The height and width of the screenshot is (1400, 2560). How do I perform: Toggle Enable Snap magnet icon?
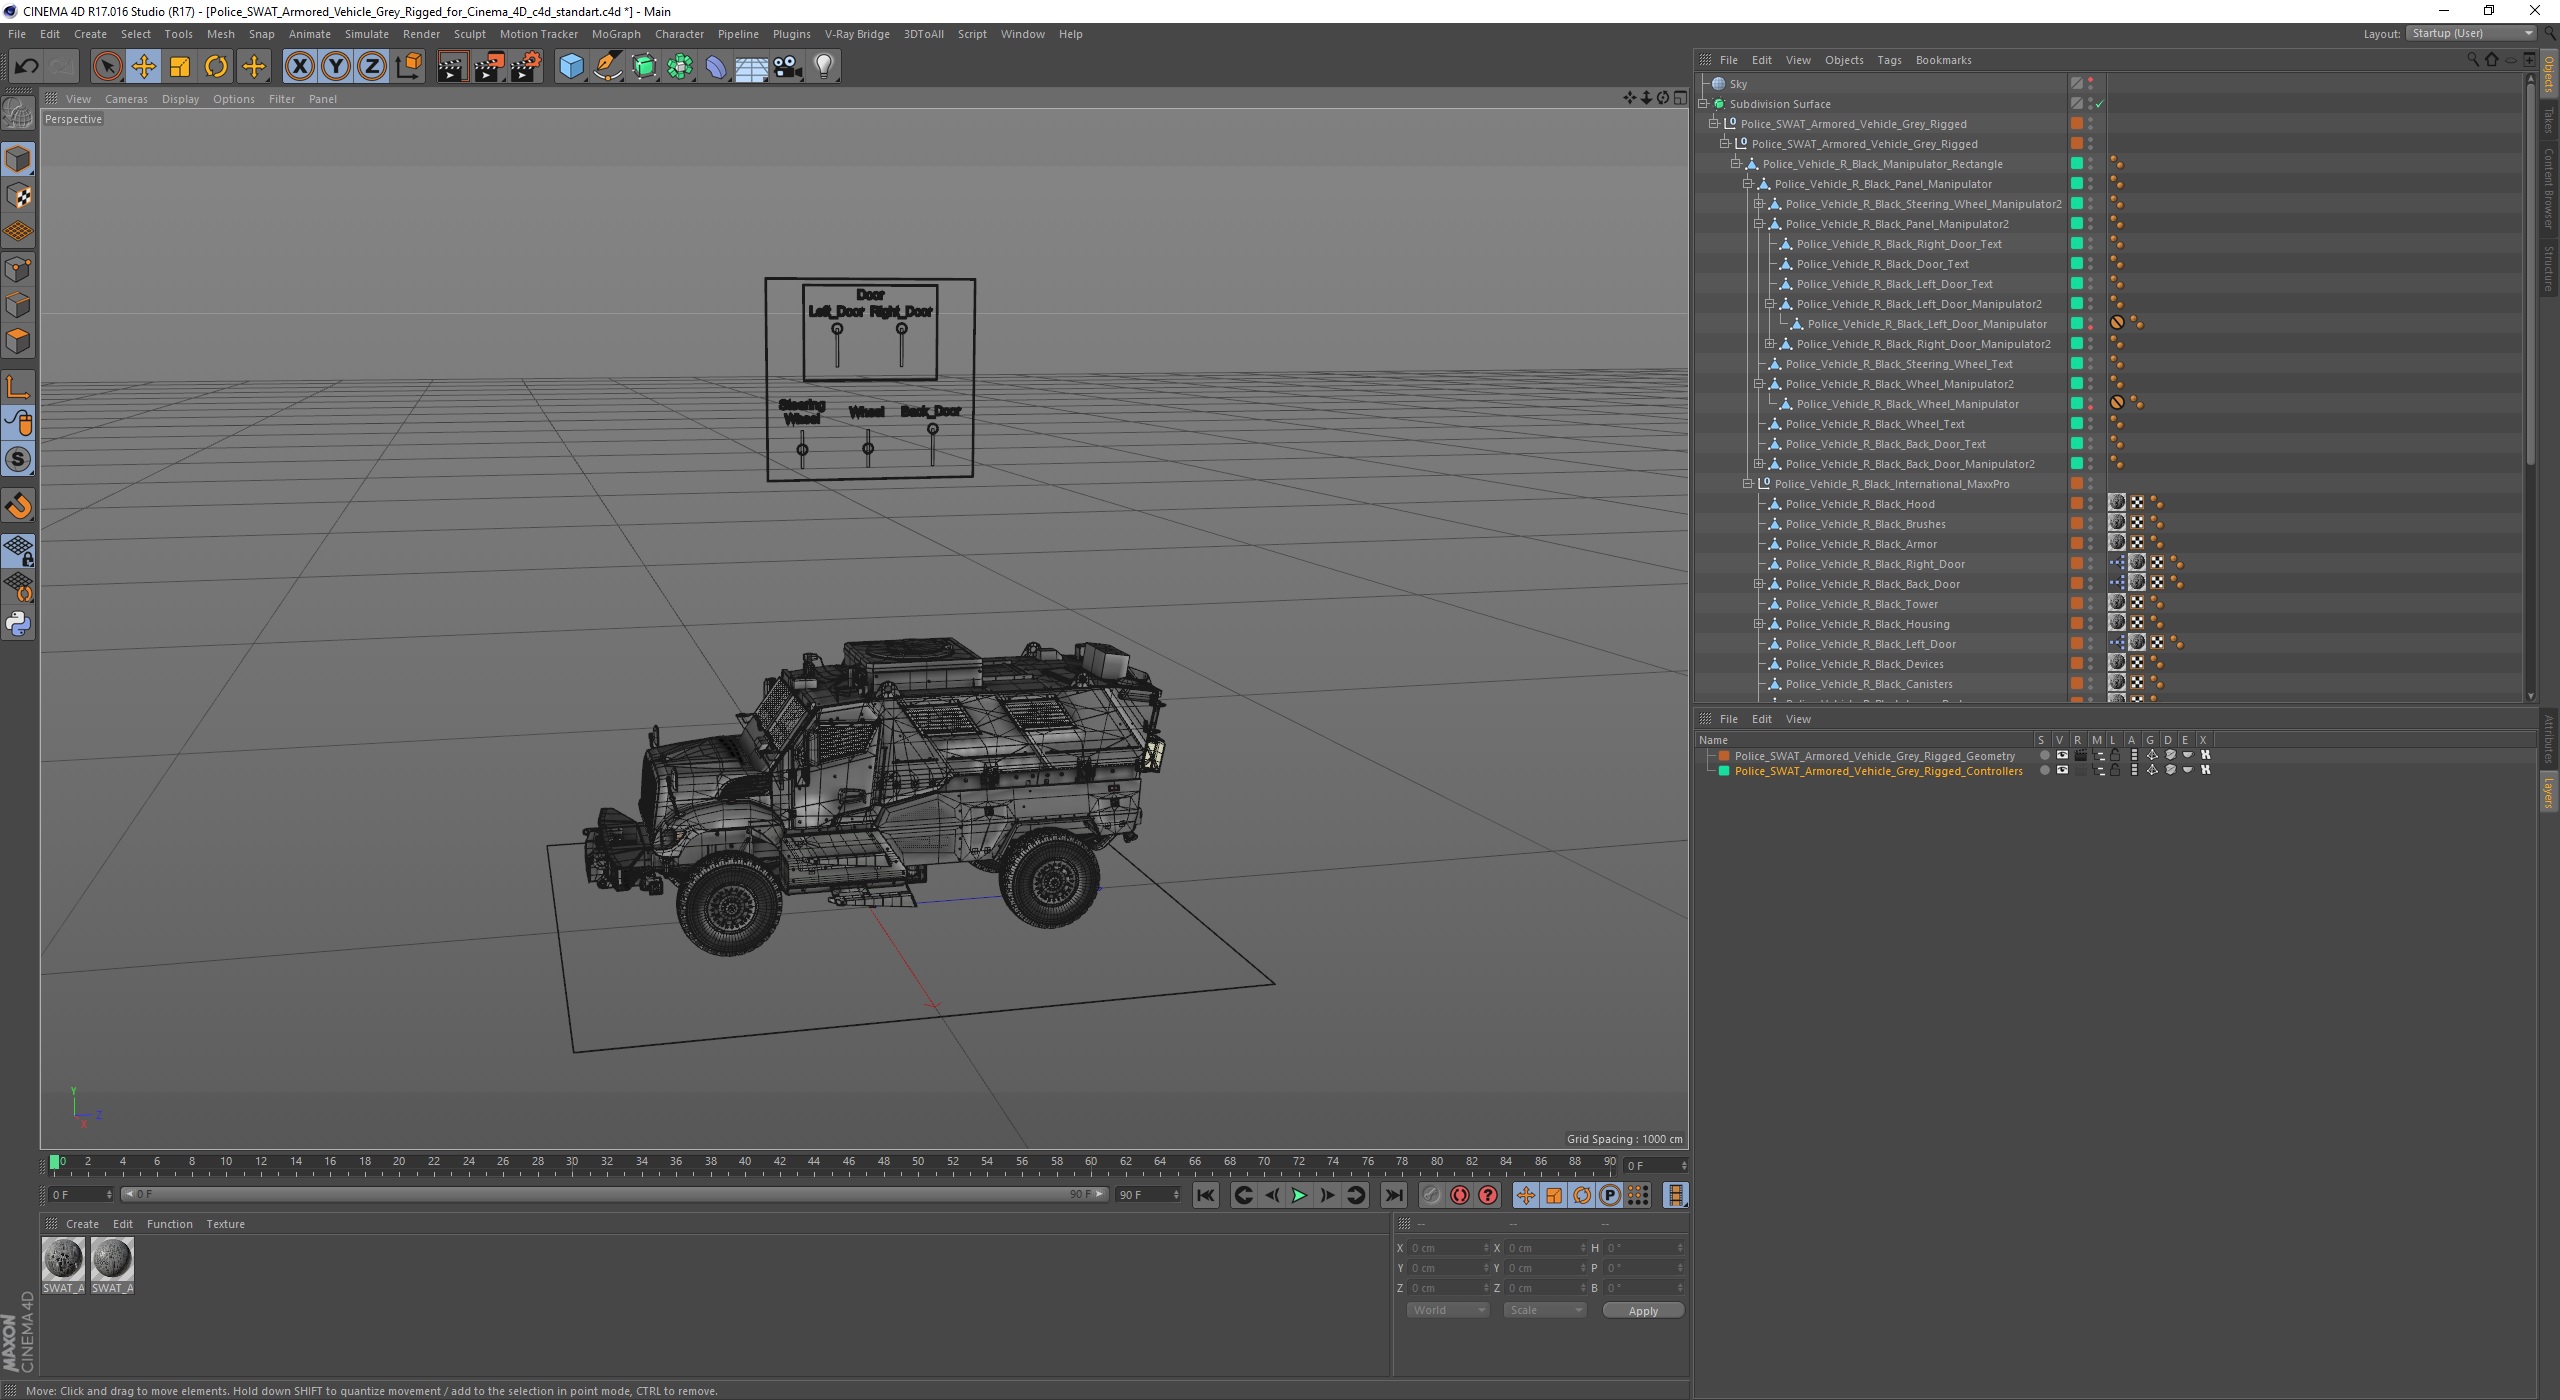[18, 506]
